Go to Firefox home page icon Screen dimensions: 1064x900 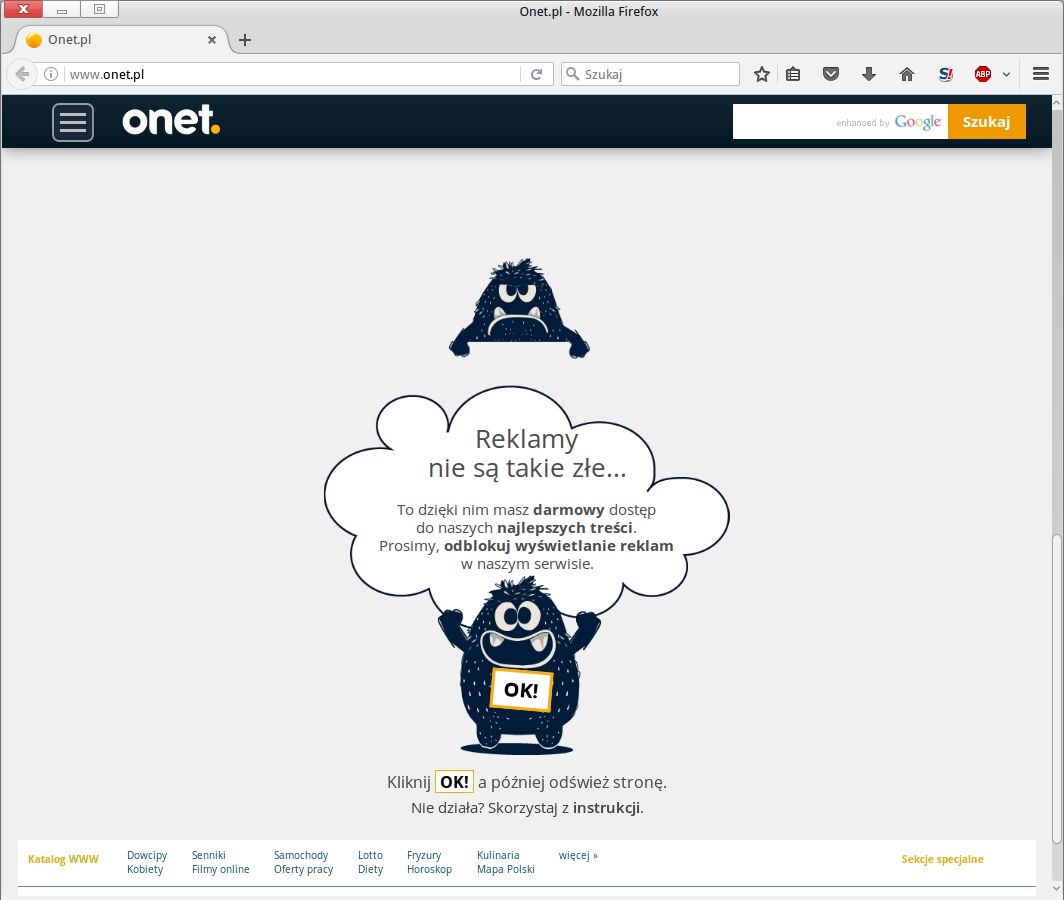(x=907, y=74)
